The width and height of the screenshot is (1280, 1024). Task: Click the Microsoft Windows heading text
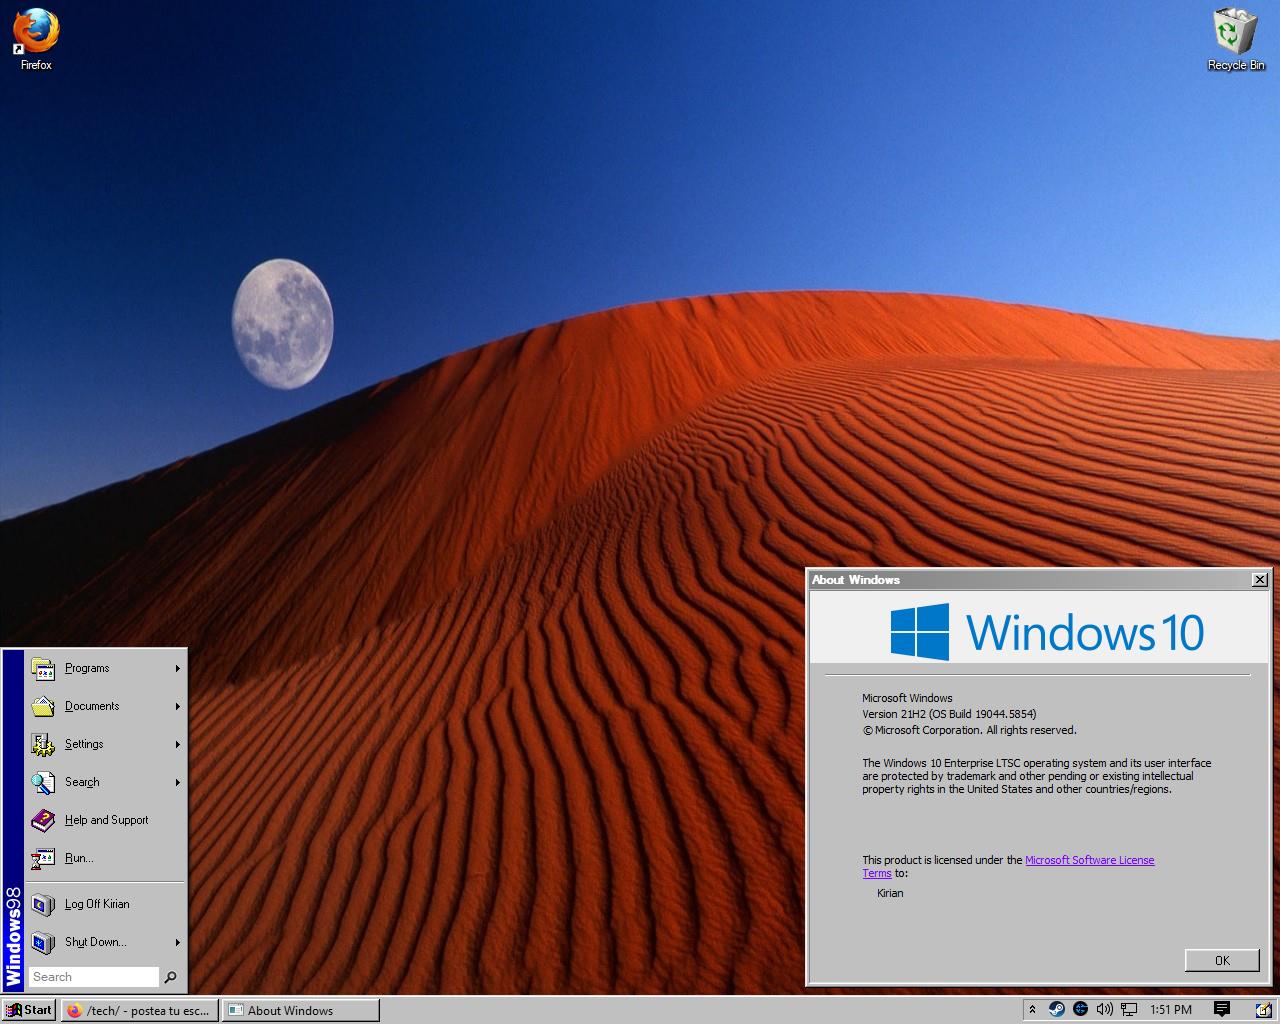click(907, 698)
